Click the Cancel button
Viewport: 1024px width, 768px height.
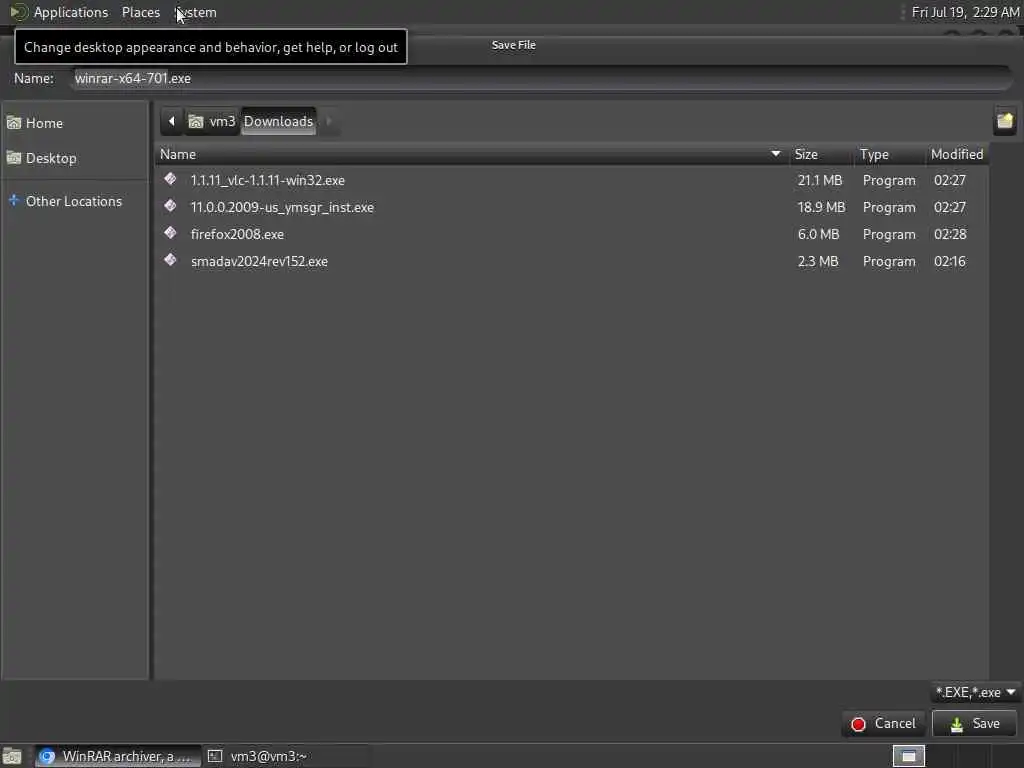pyautogui.click(x=883, y=724)
